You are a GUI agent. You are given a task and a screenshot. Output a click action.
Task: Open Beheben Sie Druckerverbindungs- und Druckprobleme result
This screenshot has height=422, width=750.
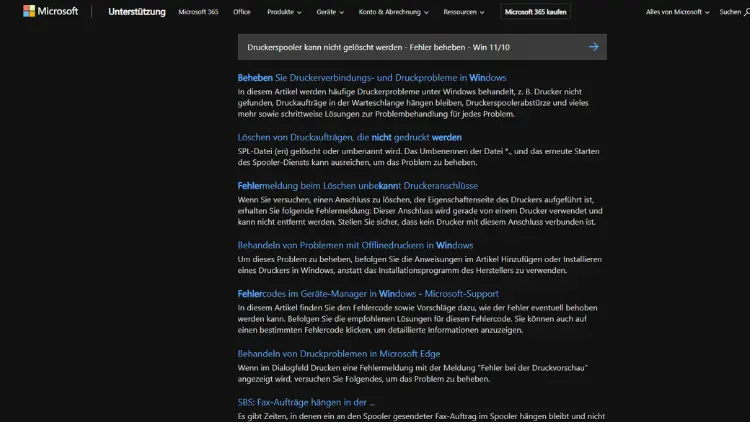coord(372,78)
